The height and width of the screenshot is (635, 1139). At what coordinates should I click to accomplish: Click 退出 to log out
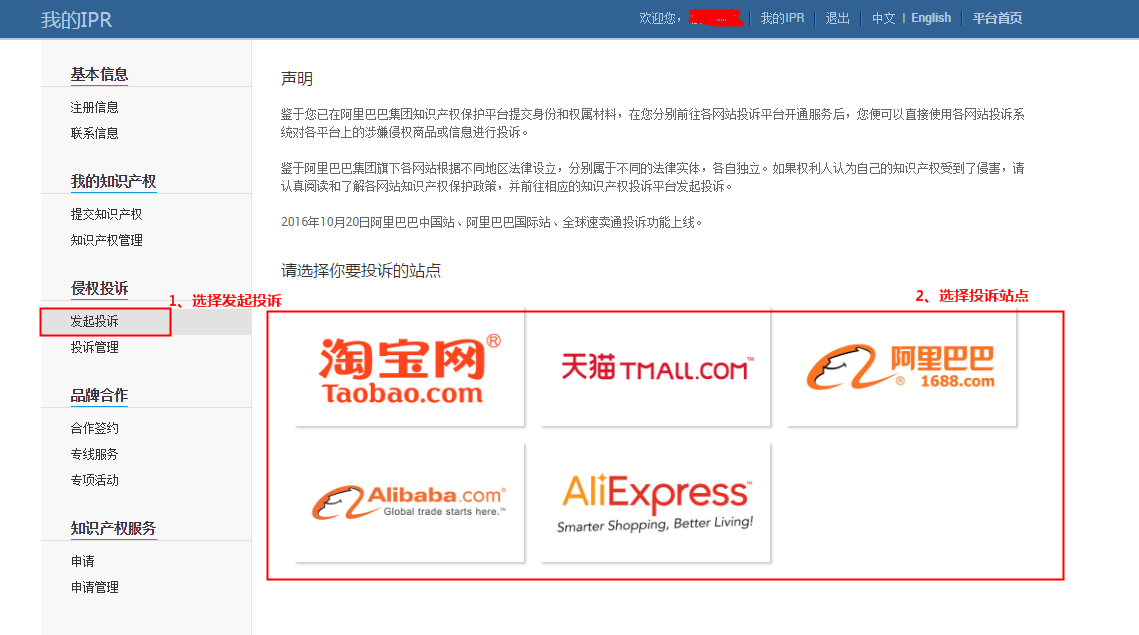pyautogui.click(x=838, y=18)
